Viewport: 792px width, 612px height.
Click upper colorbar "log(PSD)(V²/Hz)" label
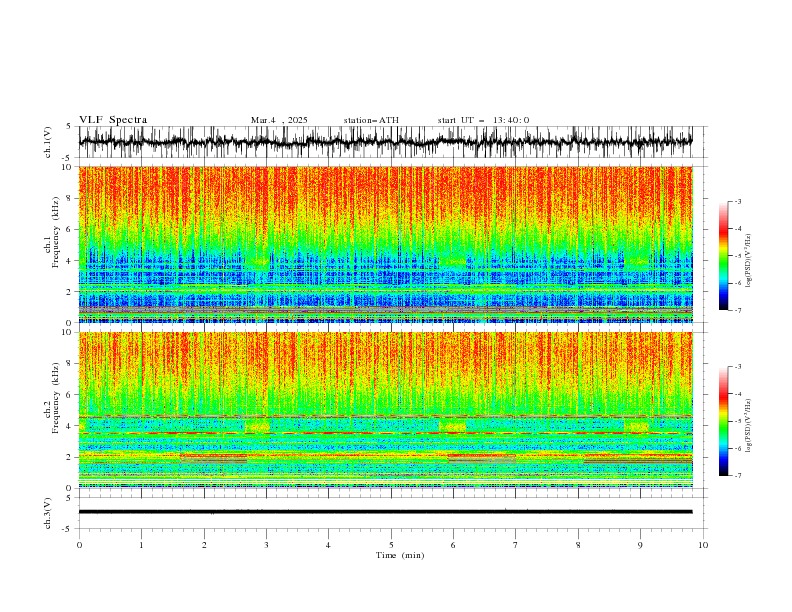(749, 261)
